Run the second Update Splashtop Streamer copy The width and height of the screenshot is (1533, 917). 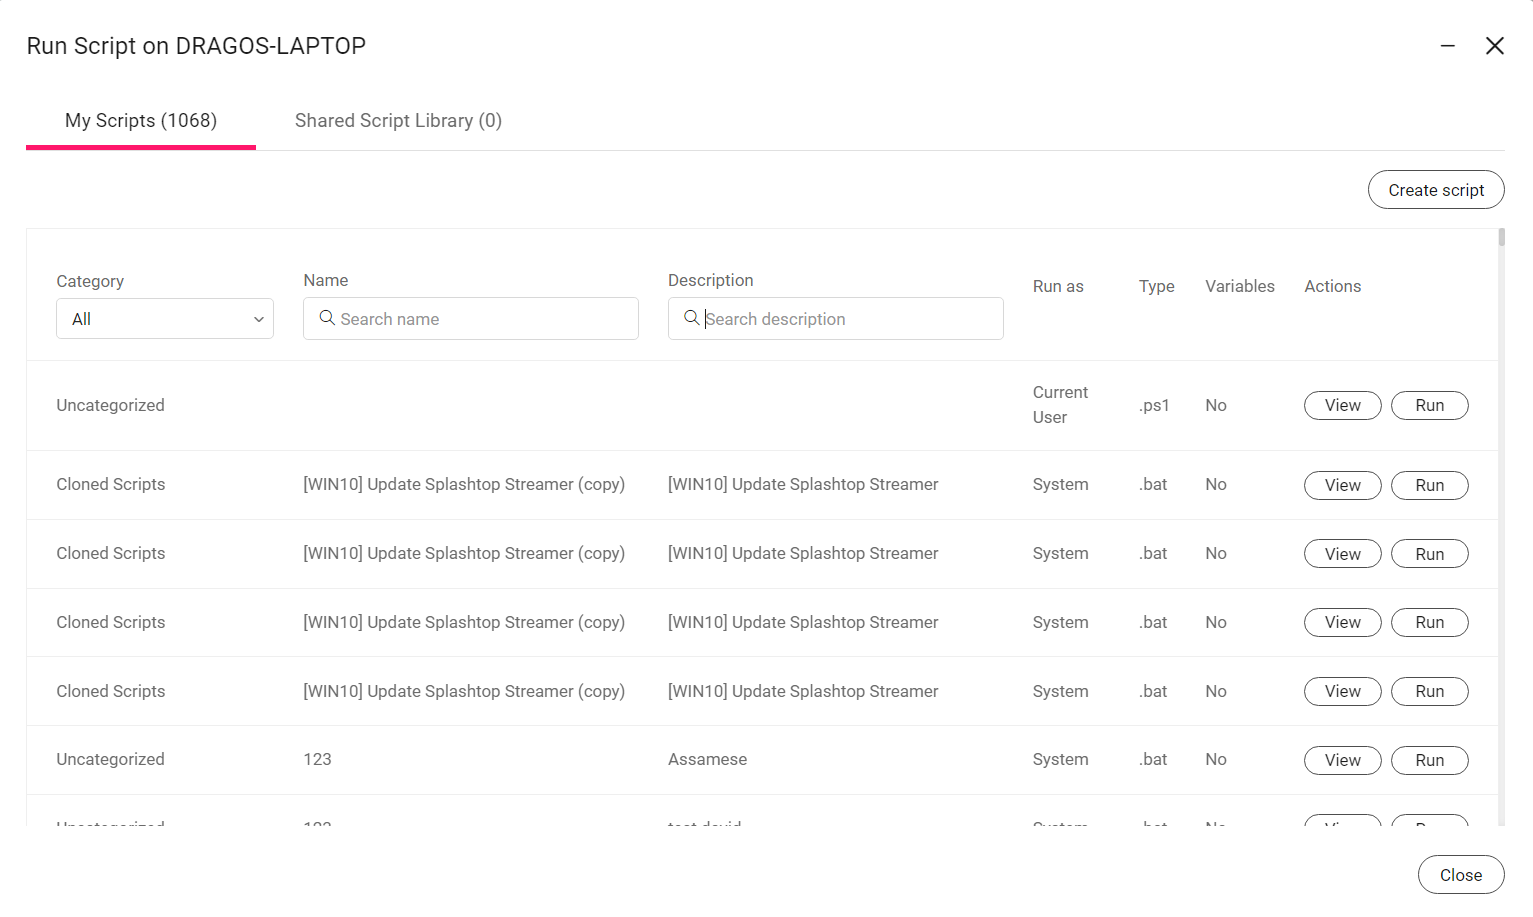click(x=1430, y=554)
